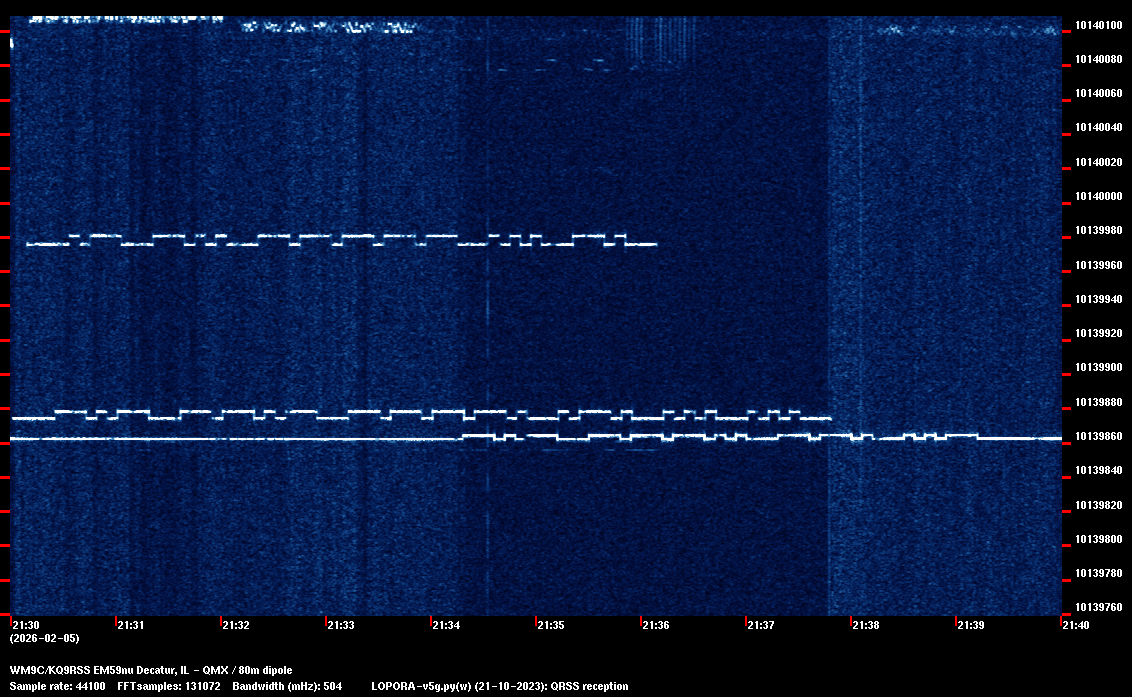1132x697 pixels.
Task: Select the 10140020 frequency label
Action: pos(1099,162)
